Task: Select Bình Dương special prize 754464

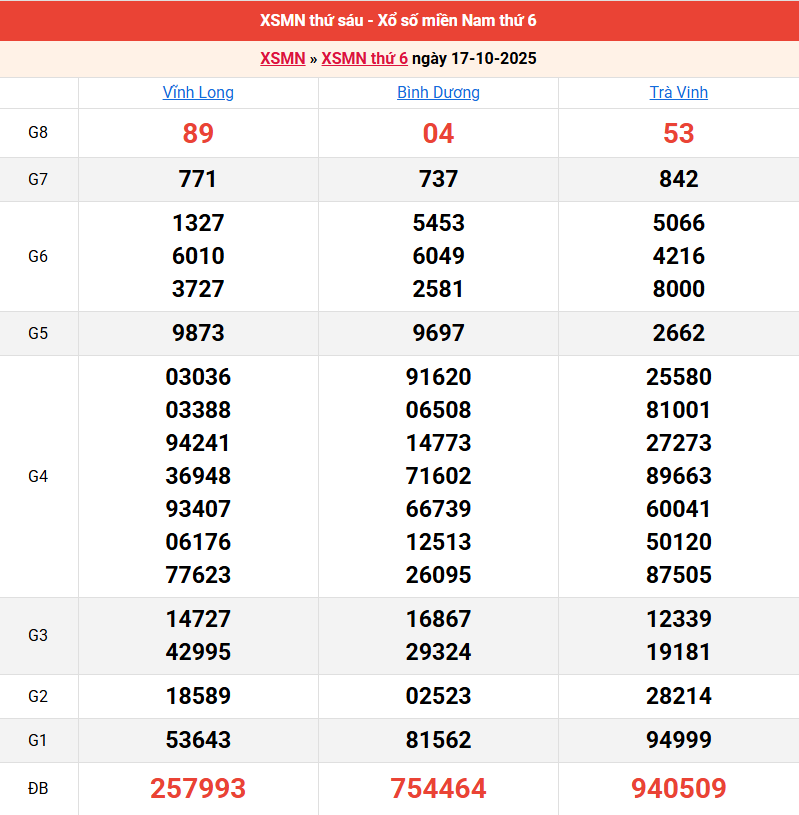Action: click(438, 789)
